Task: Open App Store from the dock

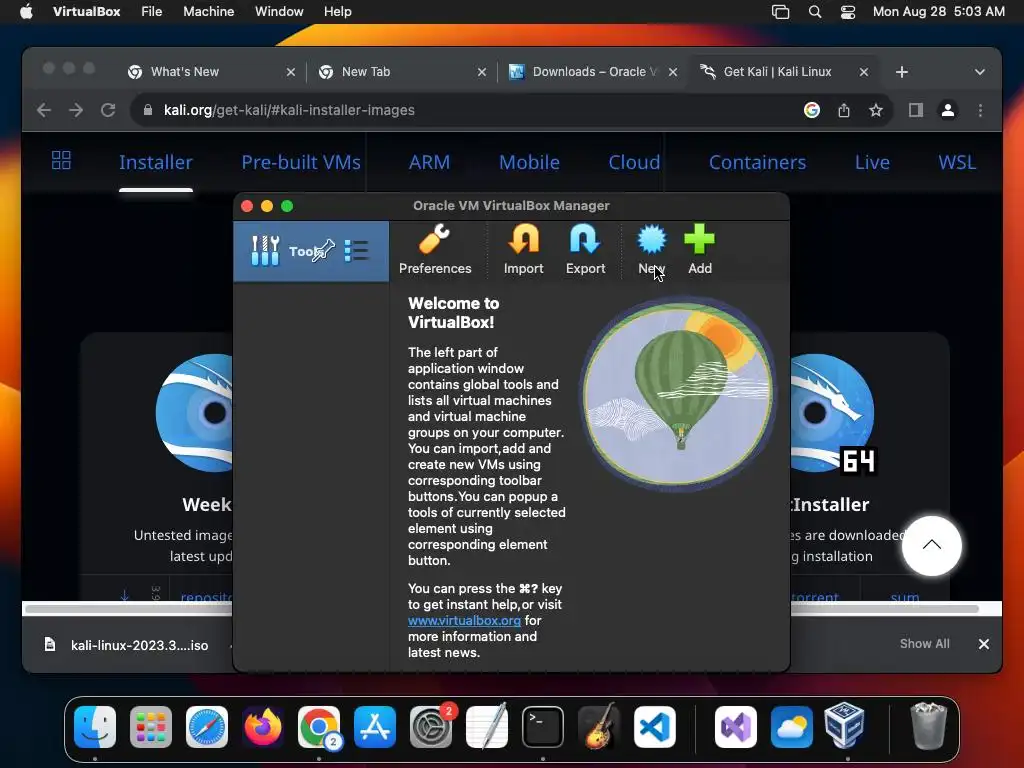Action: (x=375, y=727)
